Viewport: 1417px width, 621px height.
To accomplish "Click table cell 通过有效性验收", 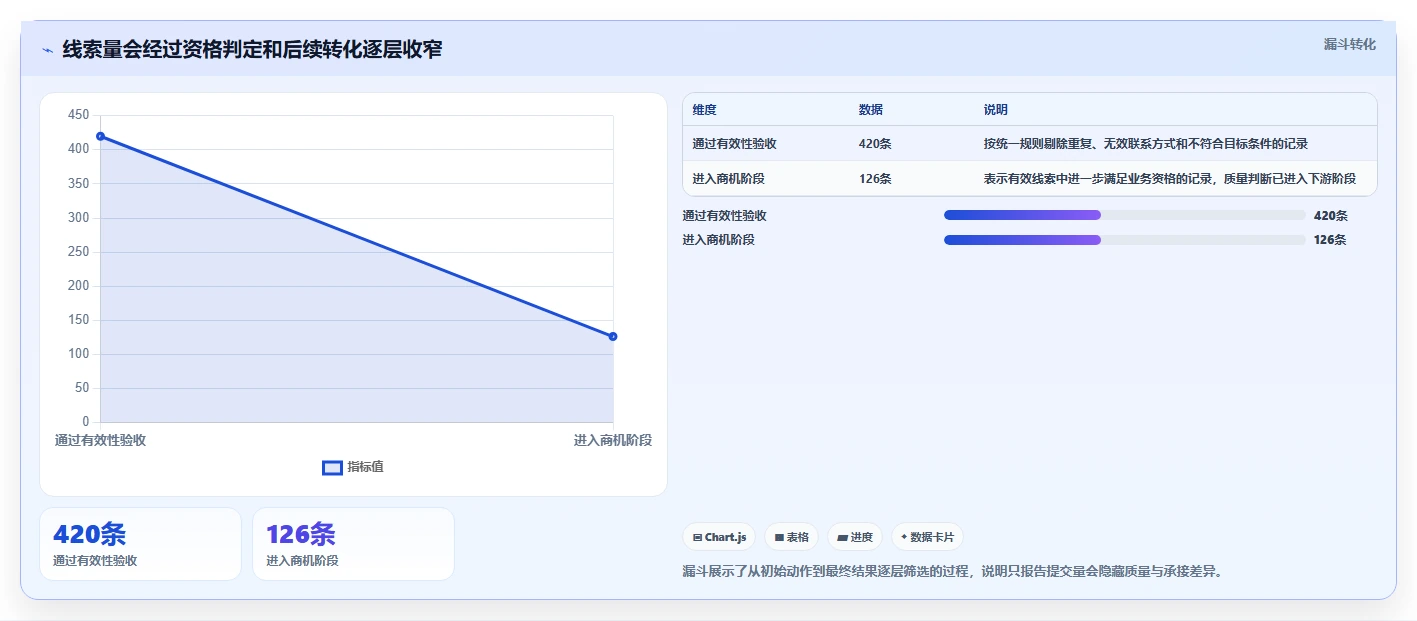I will 734,144.
